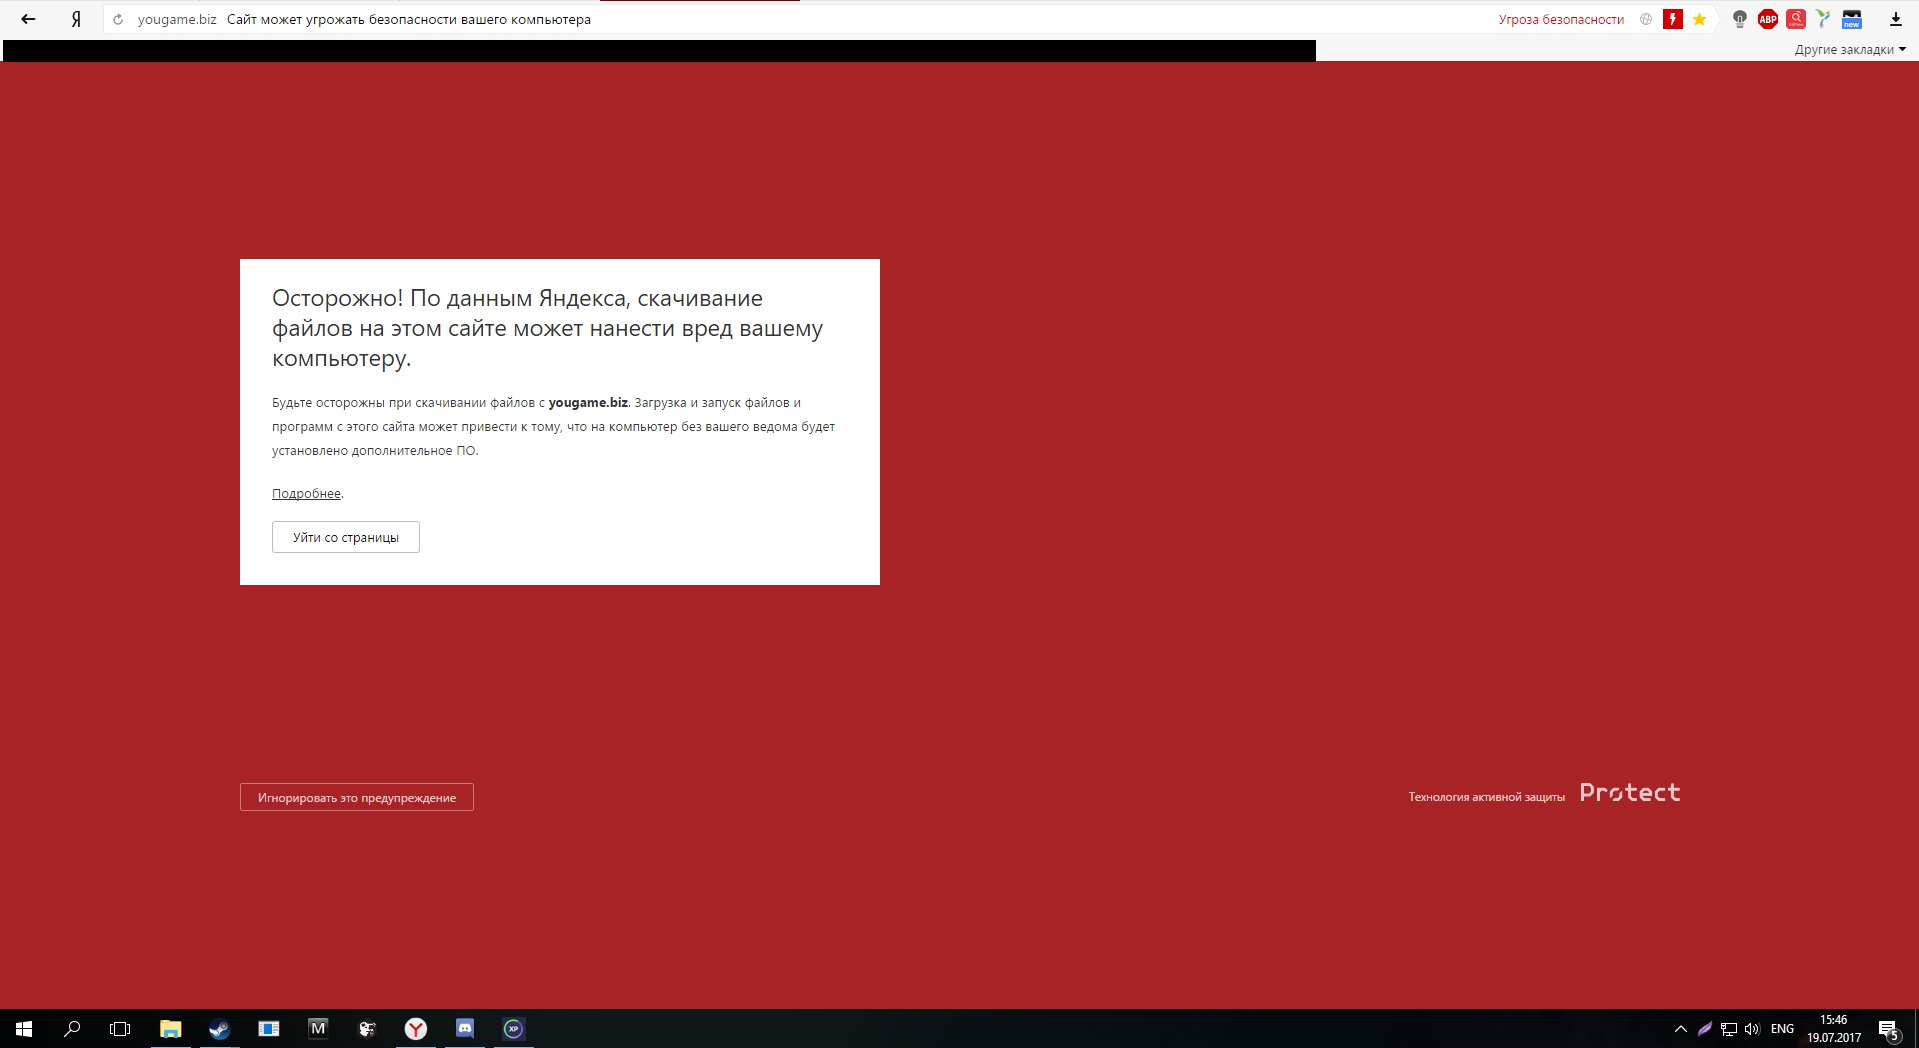This screenshot has height=1048, width=1919.
Task: Open the 'M' app on taskbar
Action: click(x=318, y=1028)
